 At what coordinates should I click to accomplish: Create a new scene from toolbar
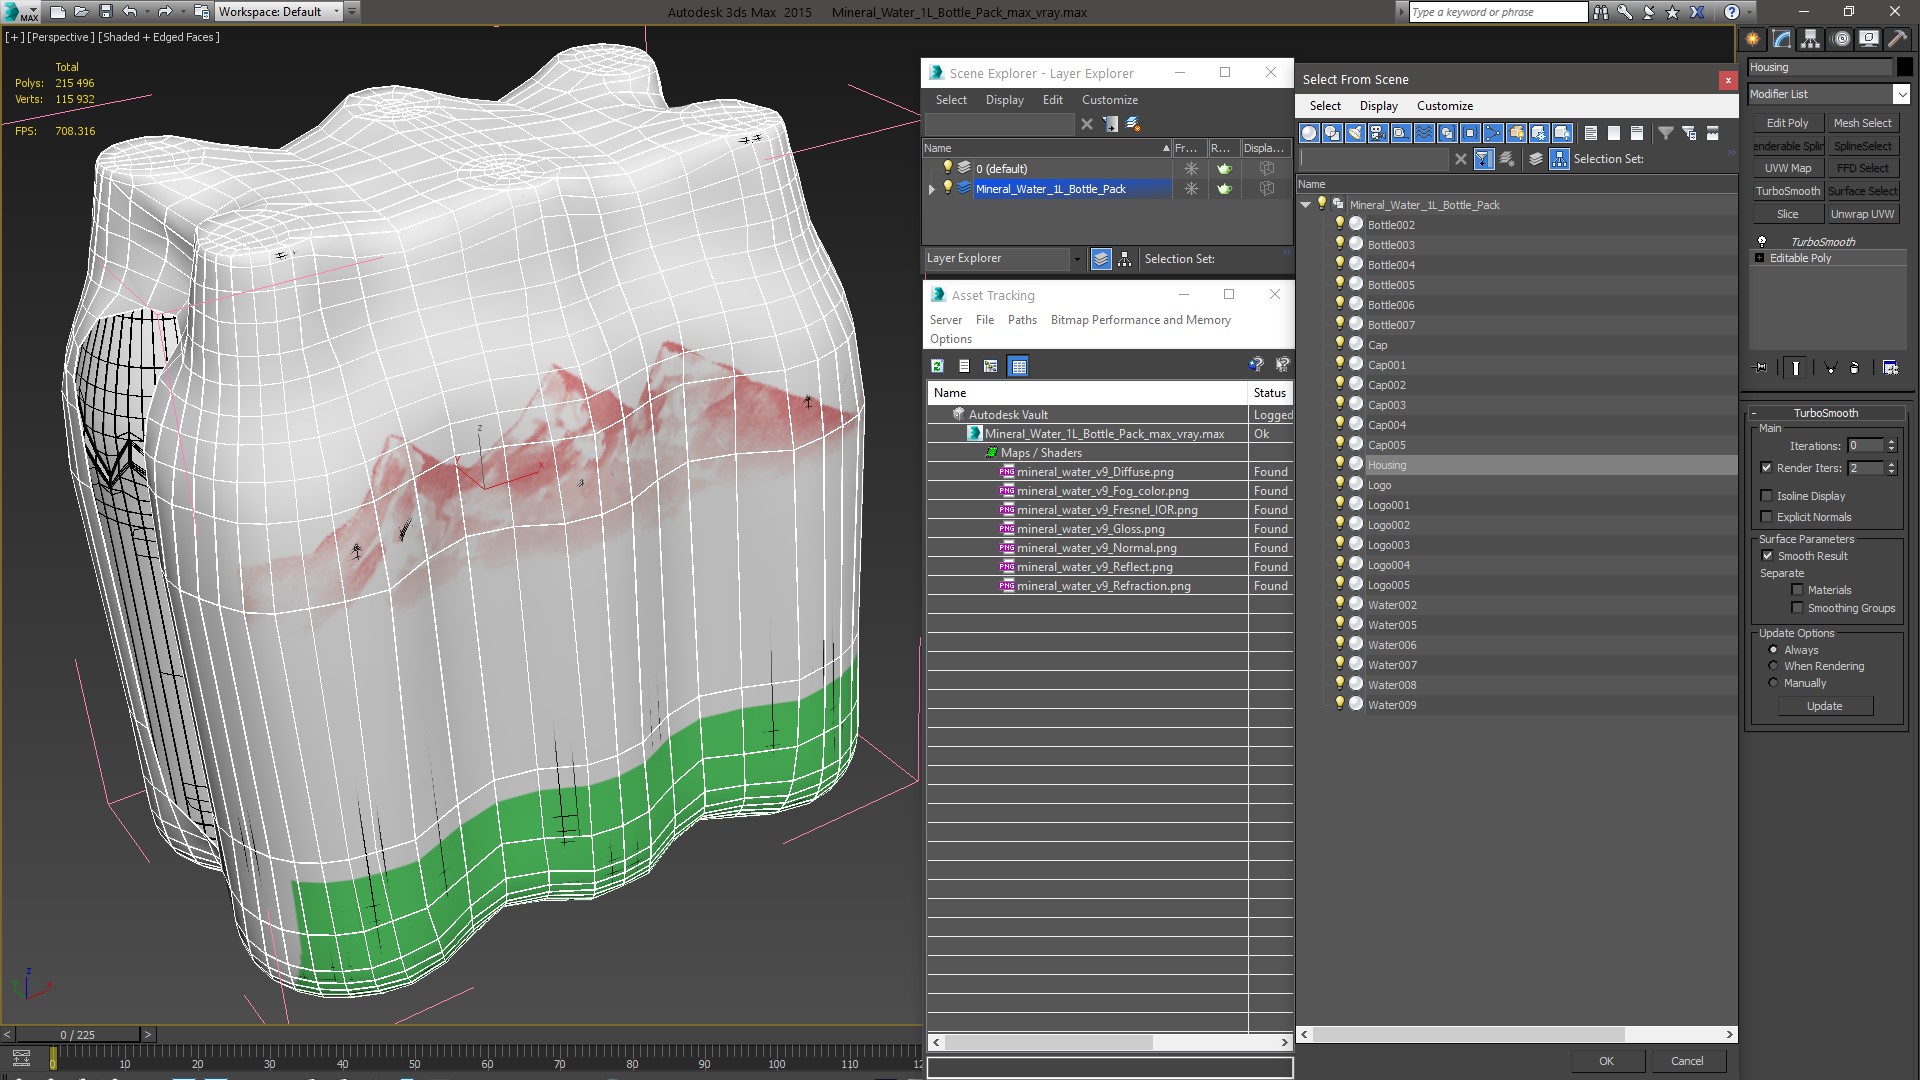57,12
